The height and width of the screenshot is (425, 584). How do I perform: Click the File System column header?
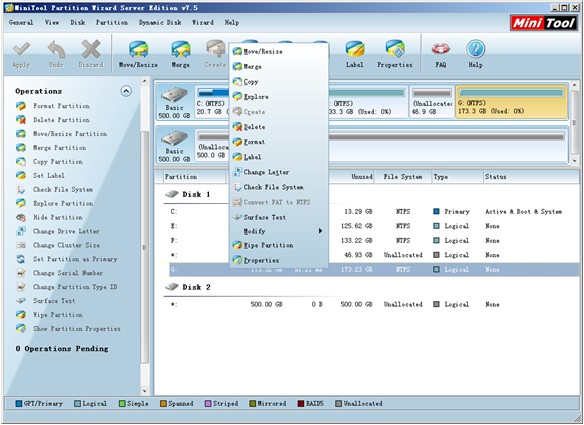[x=403, y=177]
